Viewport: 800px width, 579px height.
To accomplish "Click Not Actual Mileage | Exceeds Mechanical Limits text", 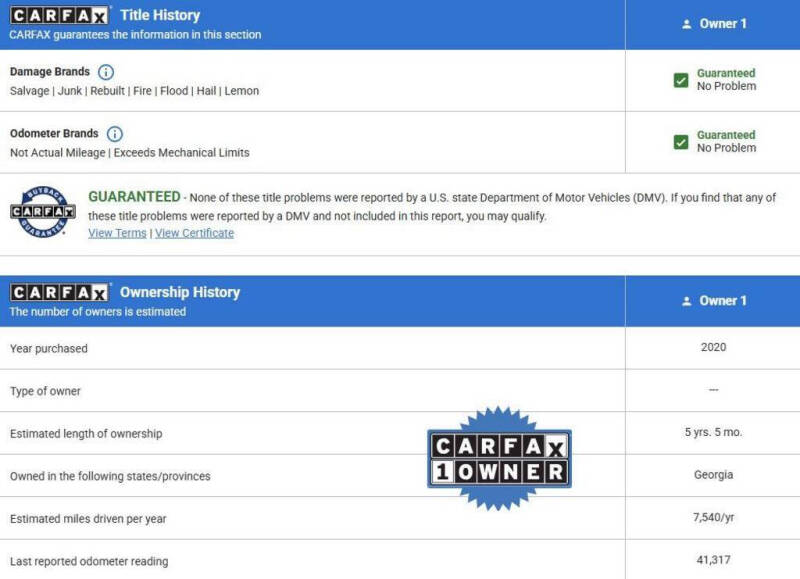I will (x=130, y=153).
